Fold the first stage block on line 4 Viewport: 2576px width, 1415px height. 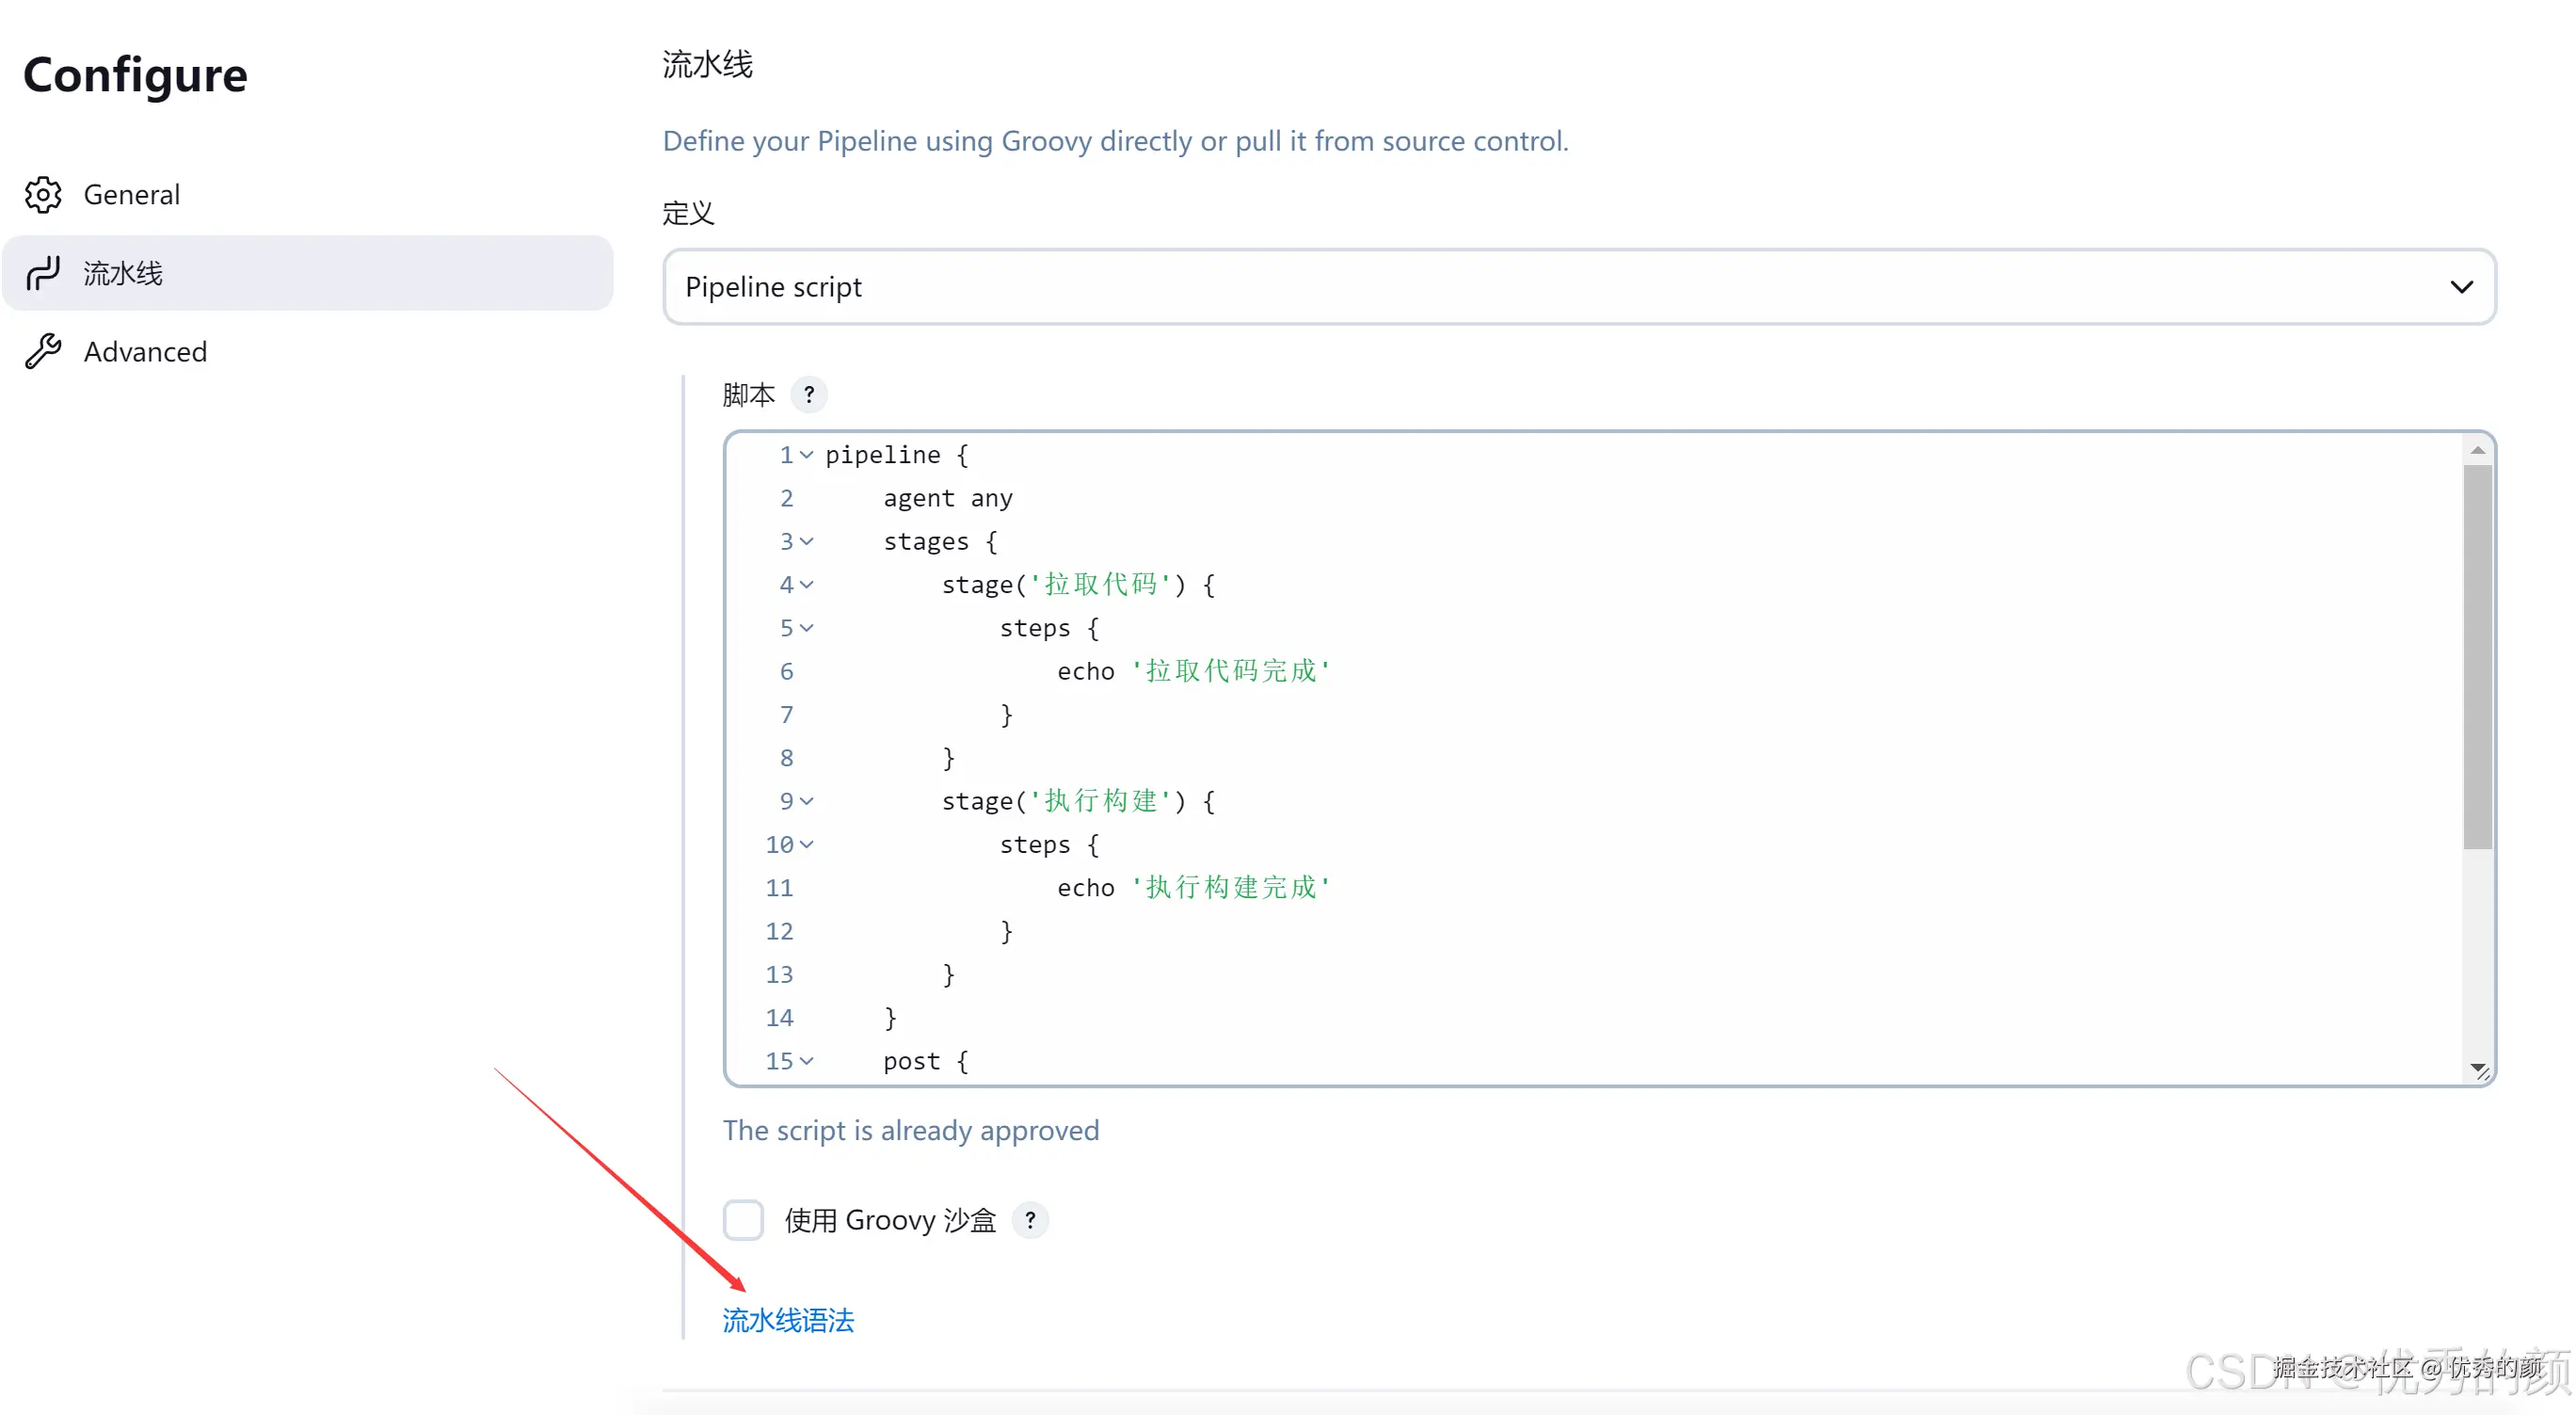[807, 585]
